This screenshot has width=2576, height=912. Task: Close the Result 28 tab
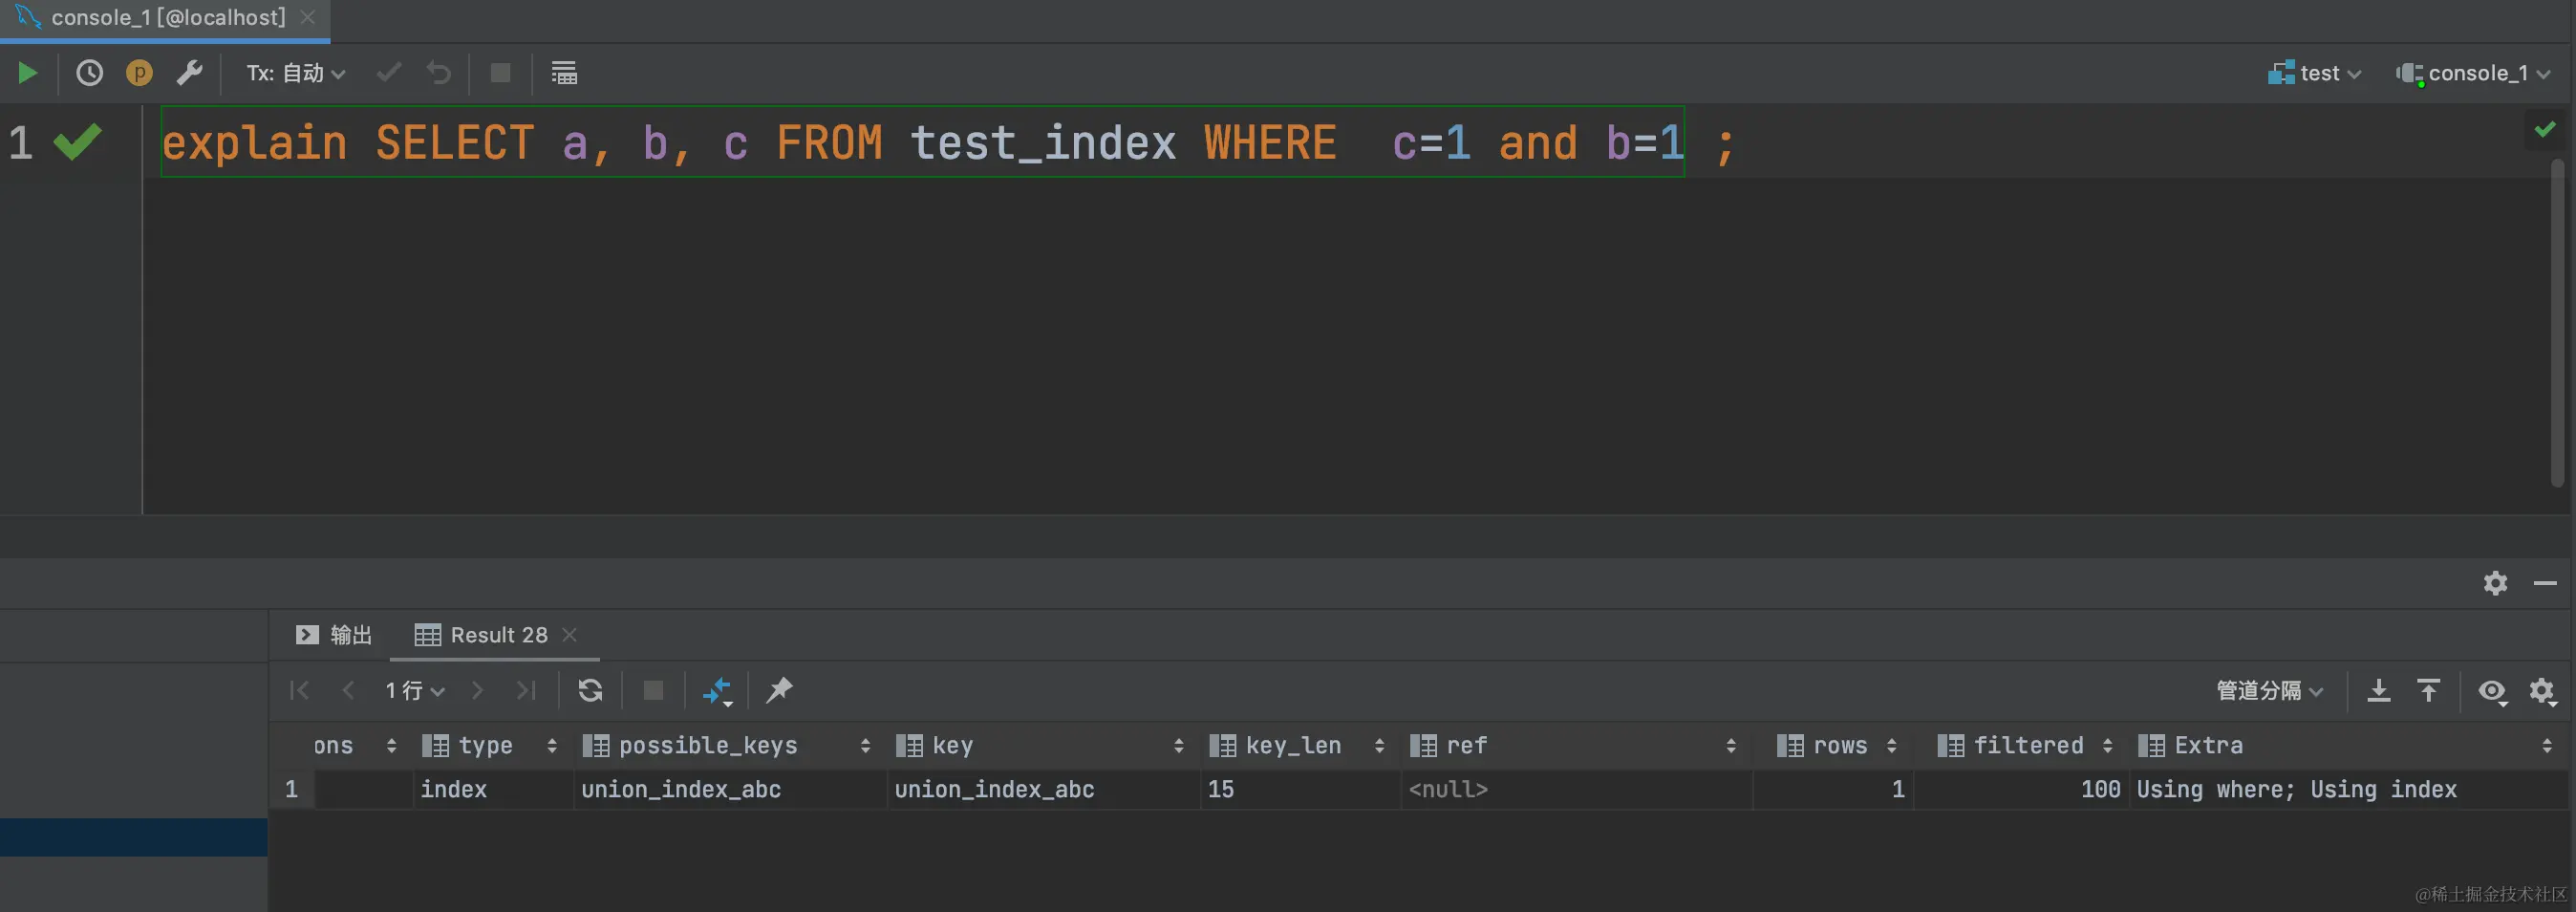click(570, 635)
